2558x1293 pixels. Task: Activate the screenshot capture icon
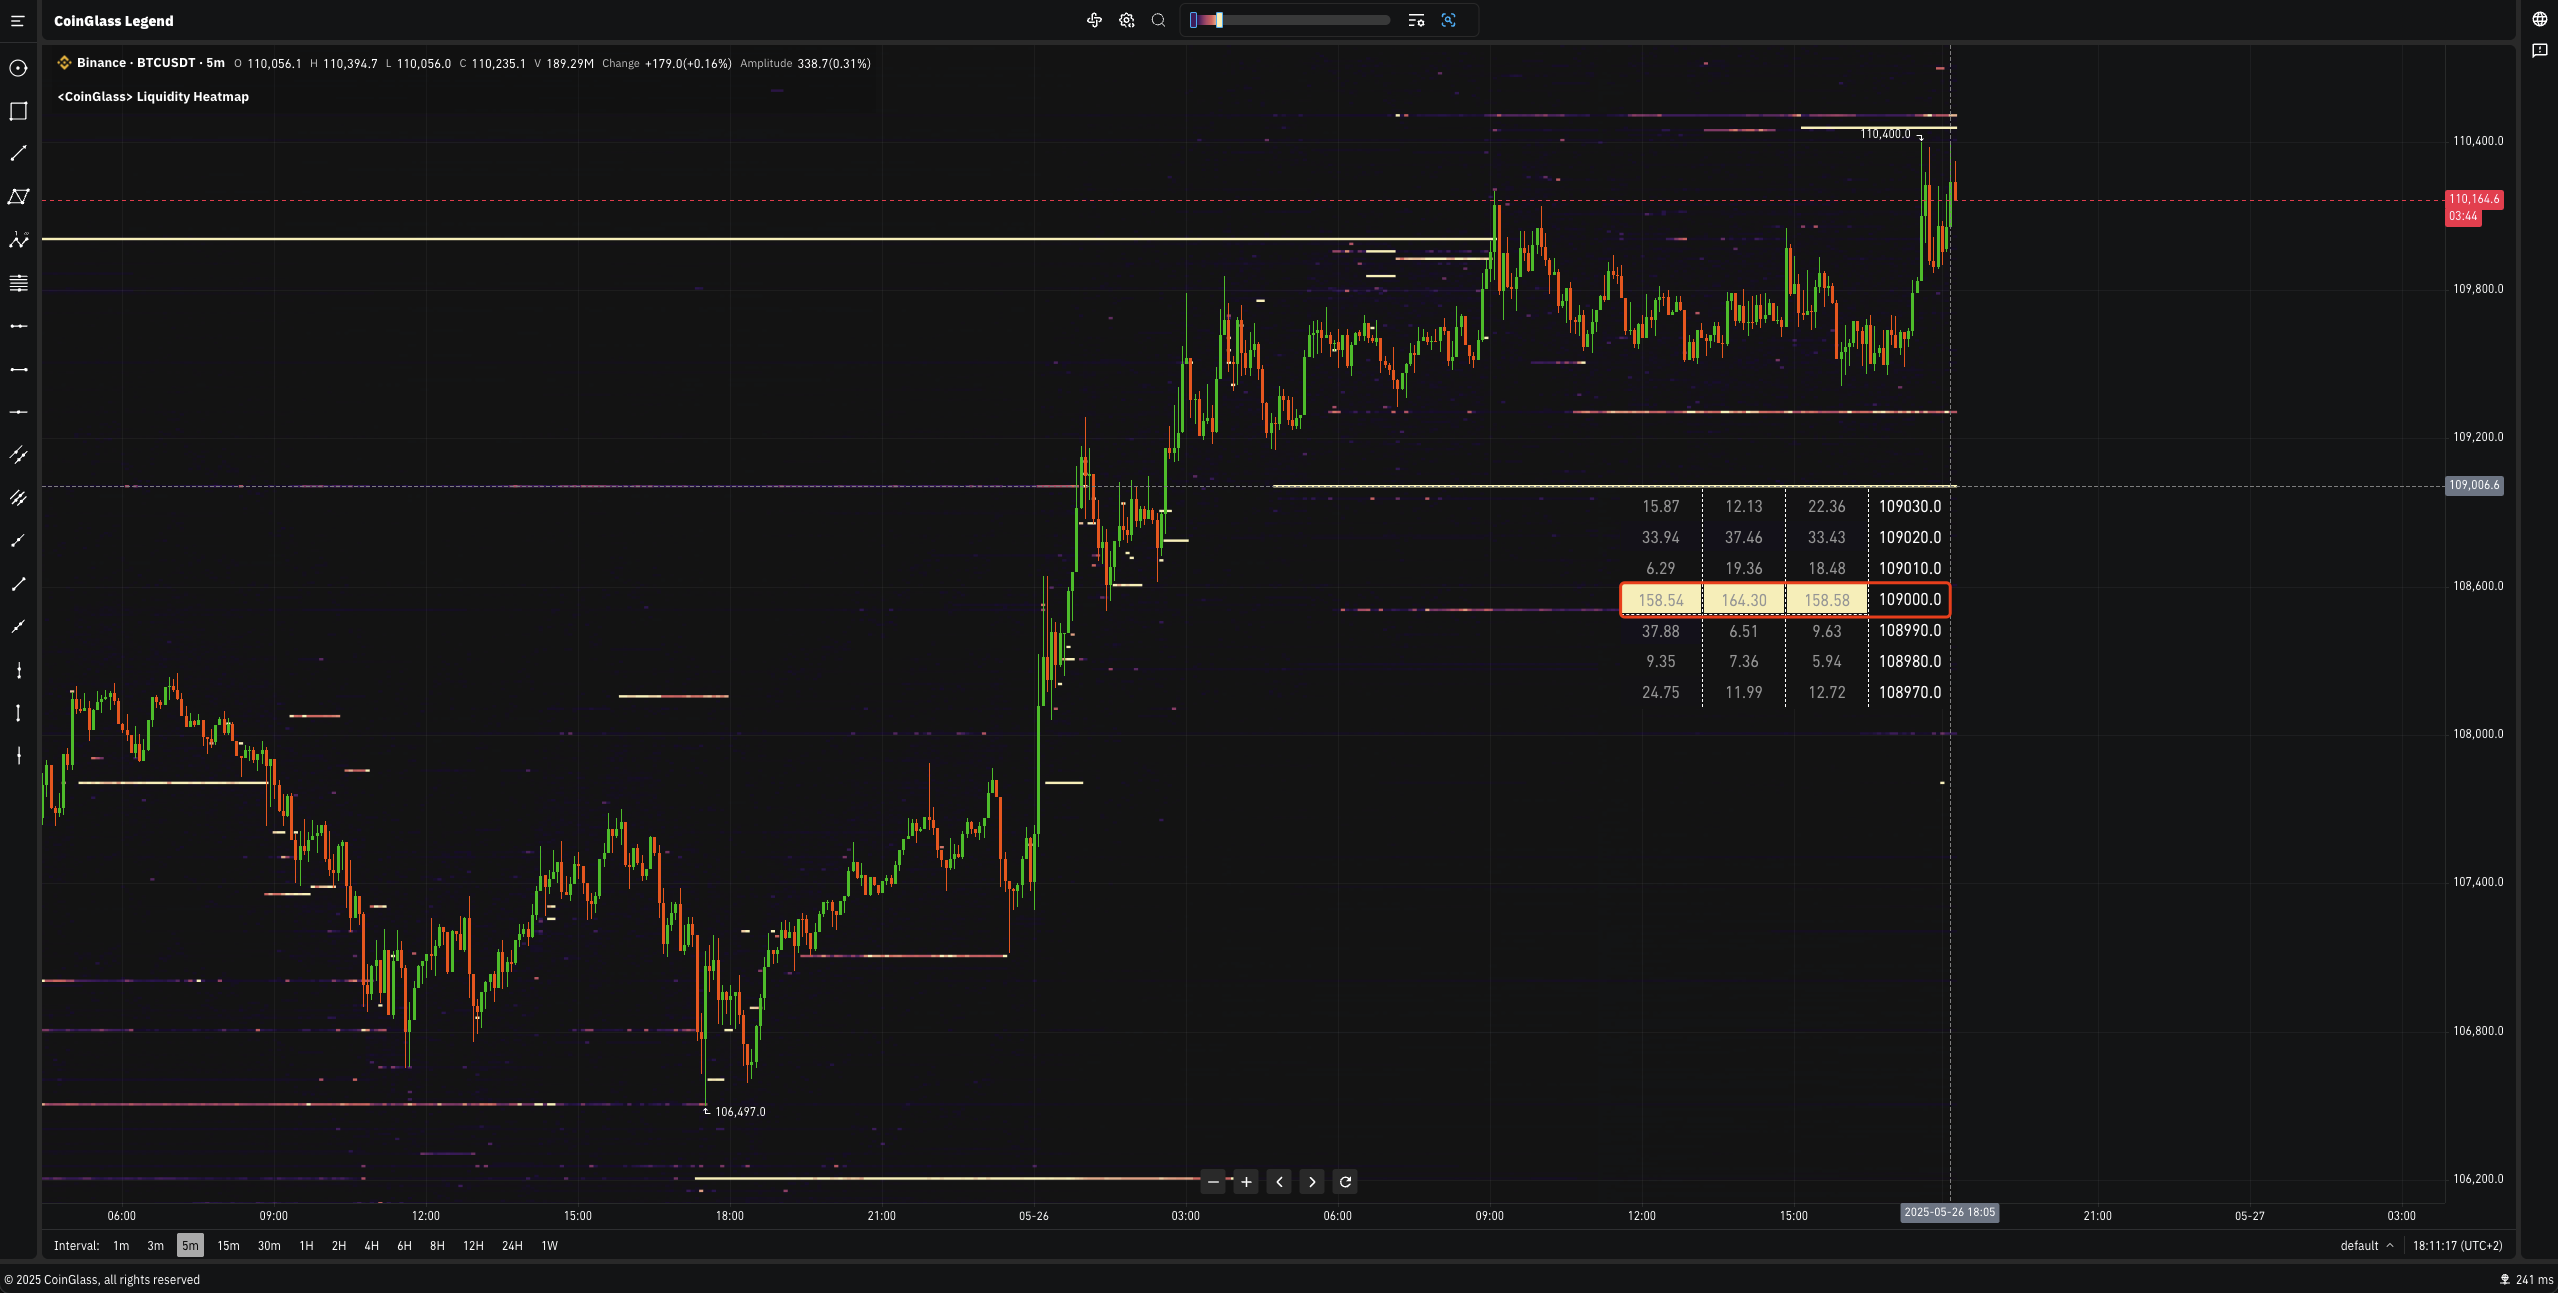(x=1448, y=19)
